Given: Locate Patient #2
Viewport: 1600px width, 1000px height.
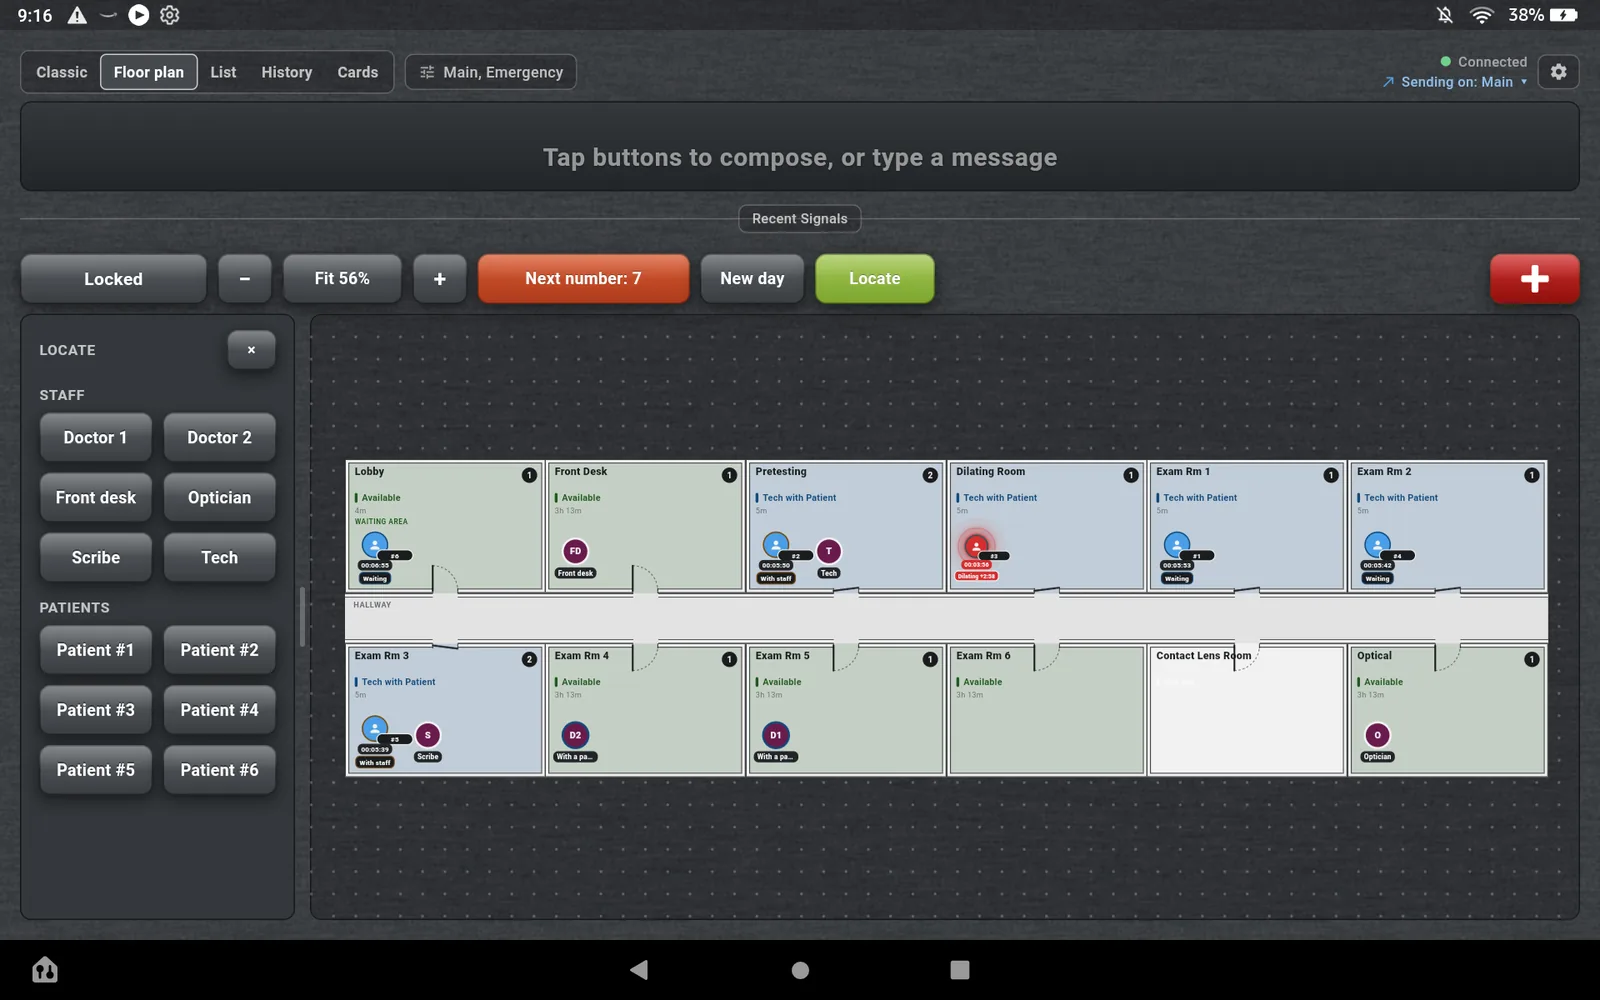Looking at the screenshot, I should click(x=220, y=650).
